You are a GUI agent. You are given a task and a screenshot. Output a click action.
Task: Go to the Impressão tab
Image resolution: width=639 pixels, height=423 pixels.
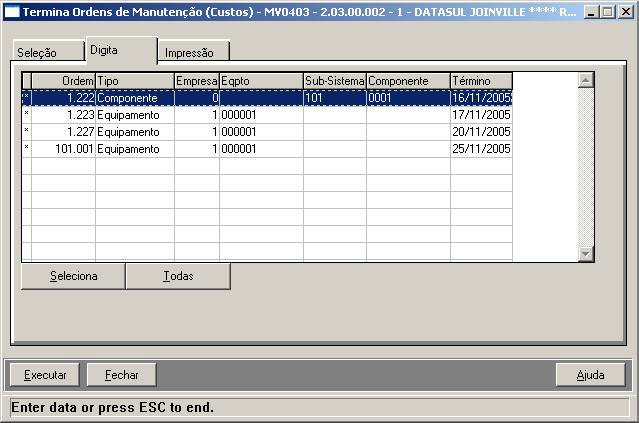(x=194, y=51)
